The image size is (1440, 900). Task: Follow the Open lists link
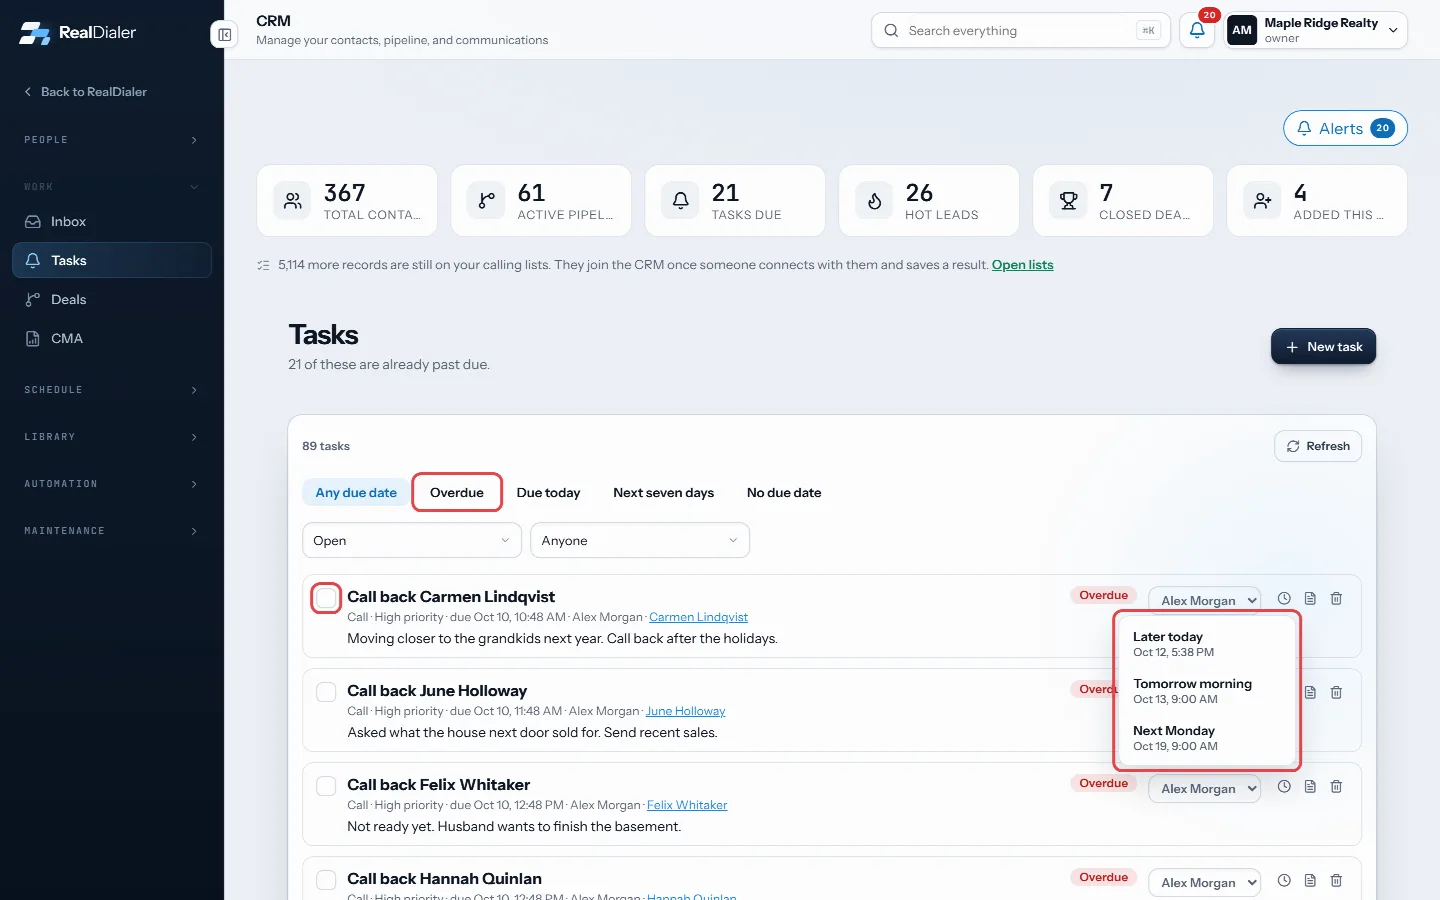tap(1022, 265)
